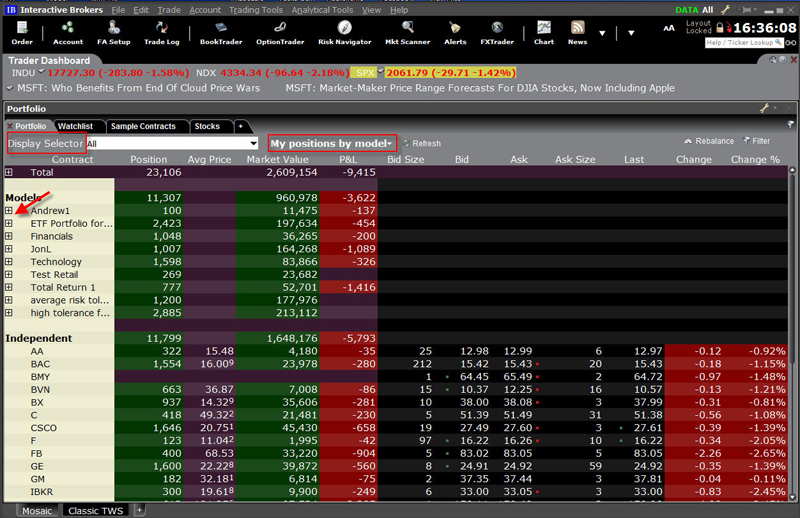This screenshot has height=518, width=800.
Task: Open the Trading Tools menu
Action: point(256,10)
